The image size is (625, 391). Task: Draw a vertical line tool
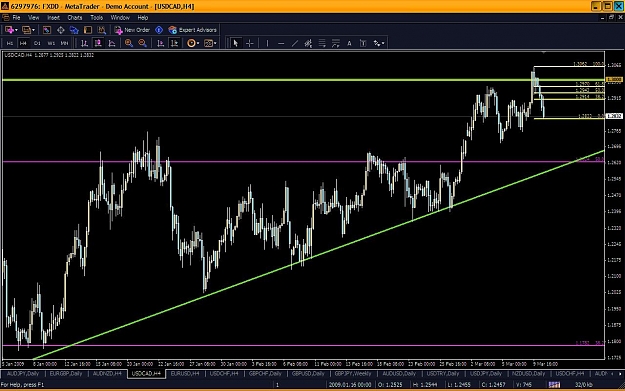click(267, 43)
